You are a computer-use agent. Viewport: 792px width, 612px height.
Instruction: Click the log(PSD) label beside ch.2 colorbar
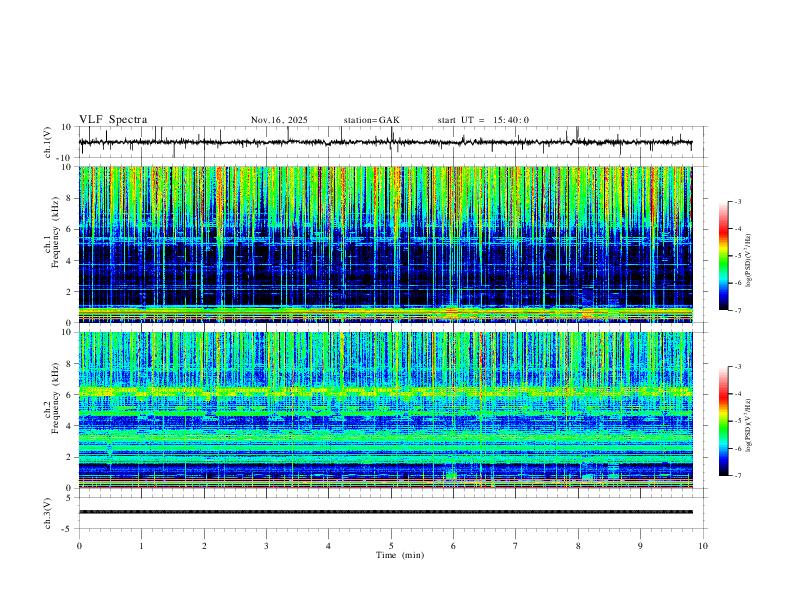(x=748, y=426)
